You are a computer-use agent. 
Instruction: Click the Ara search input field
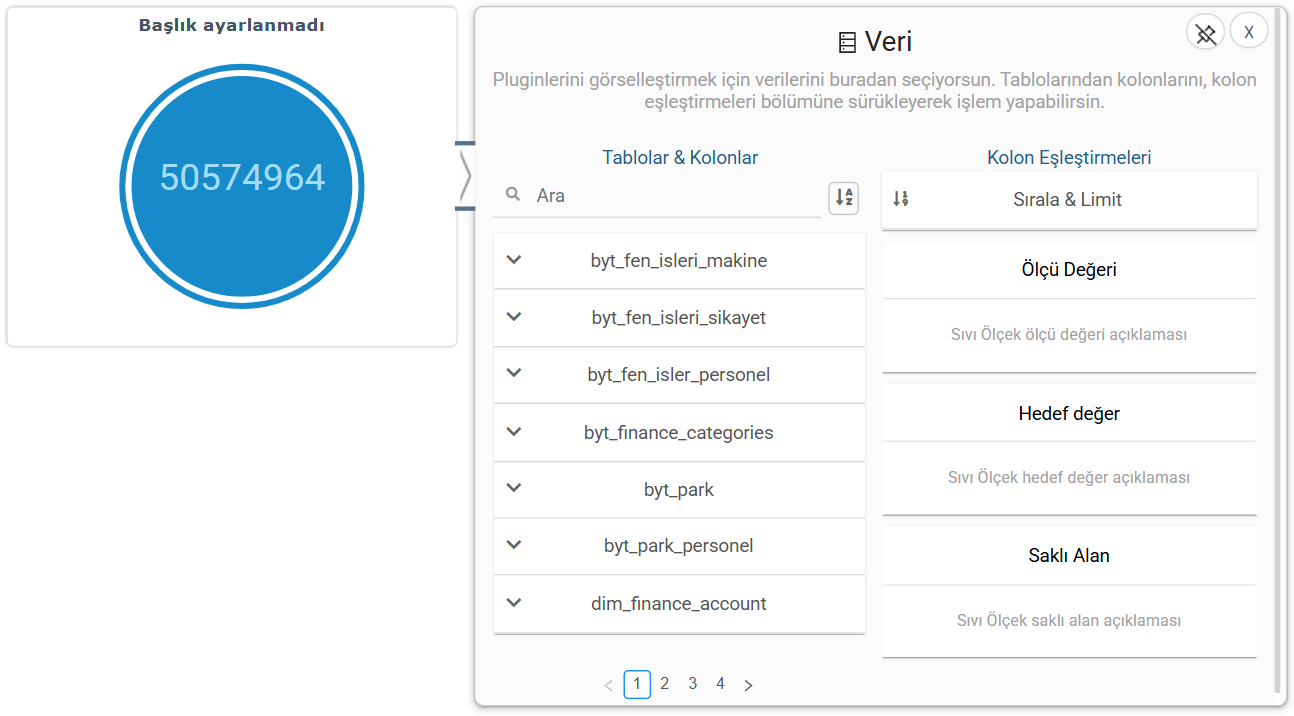coord(675,196)
